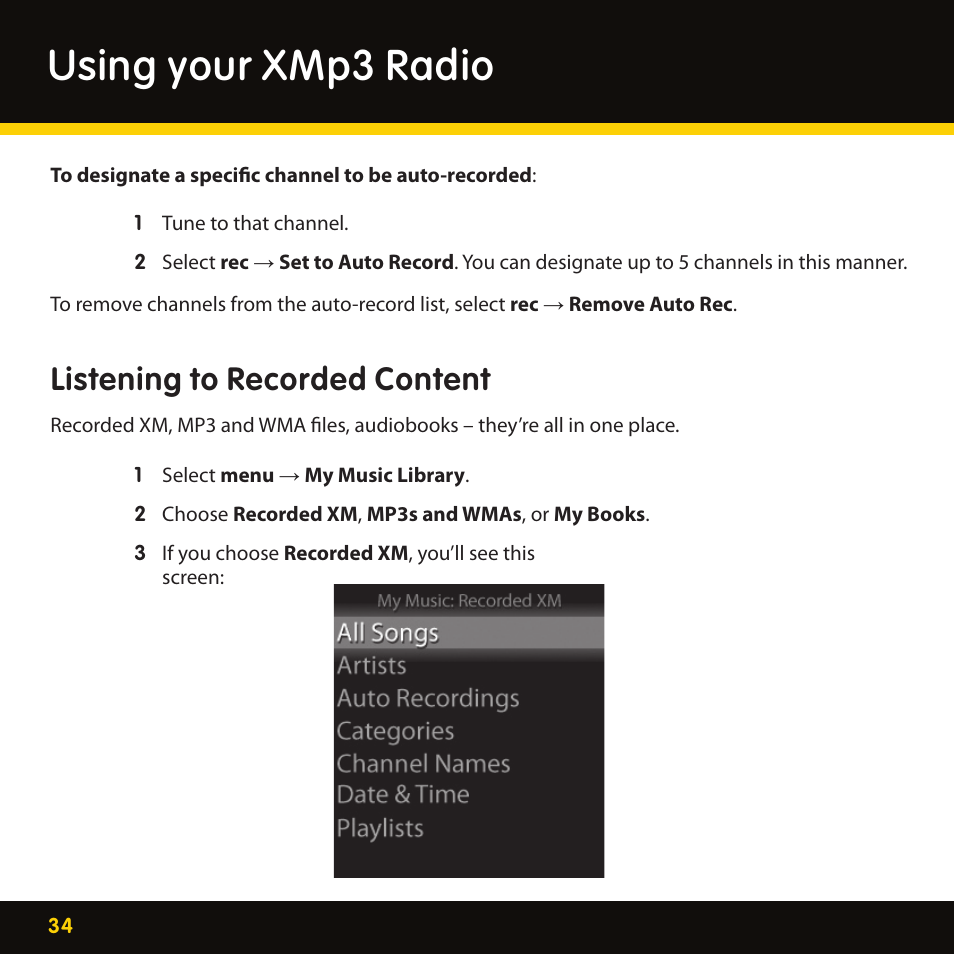This screenshot has height=954, width=954.
Task: Click 'Recorded XM' in the Choose step
Action: coord(295,514)
